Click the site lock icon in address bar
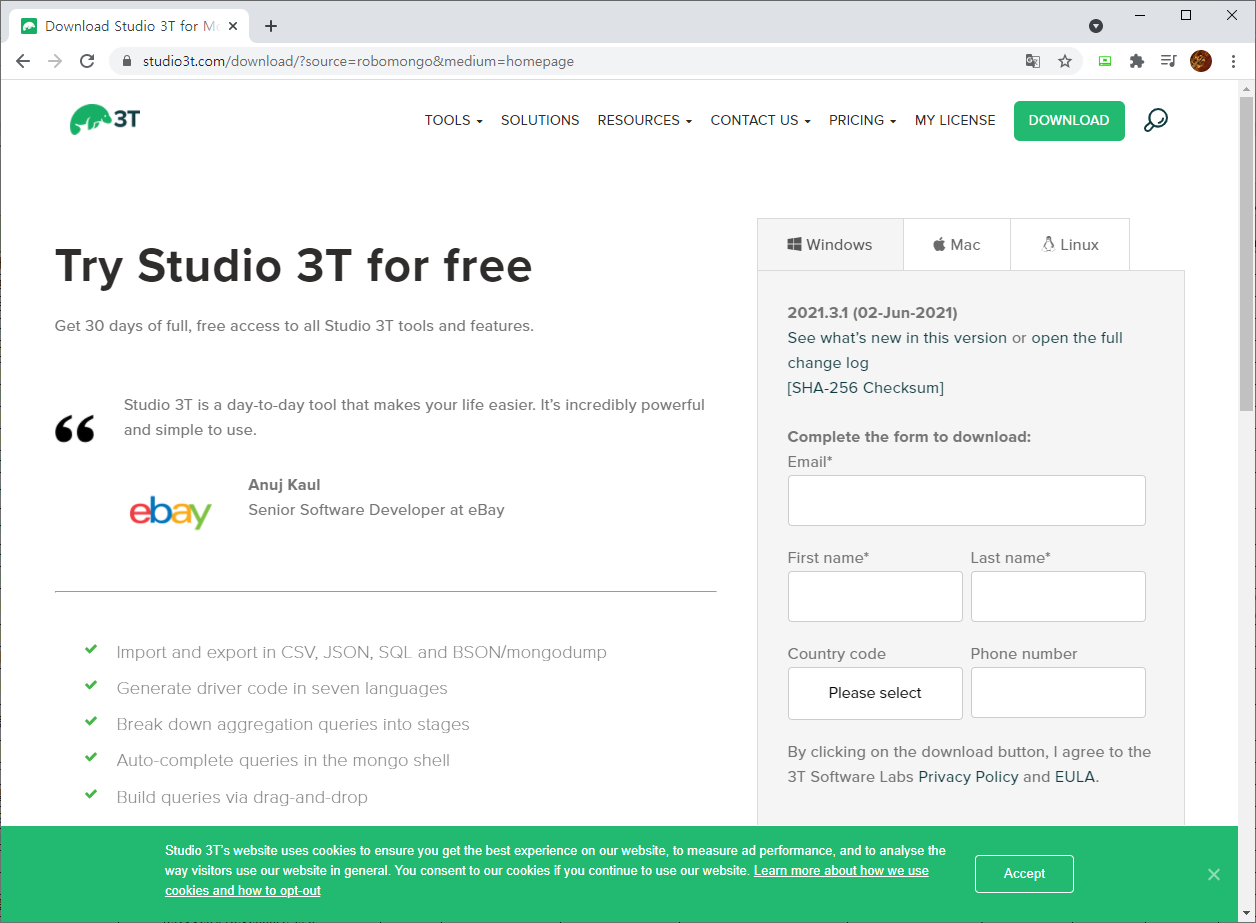The width and height of the screenshot is (1256, 923). point(126,61)
